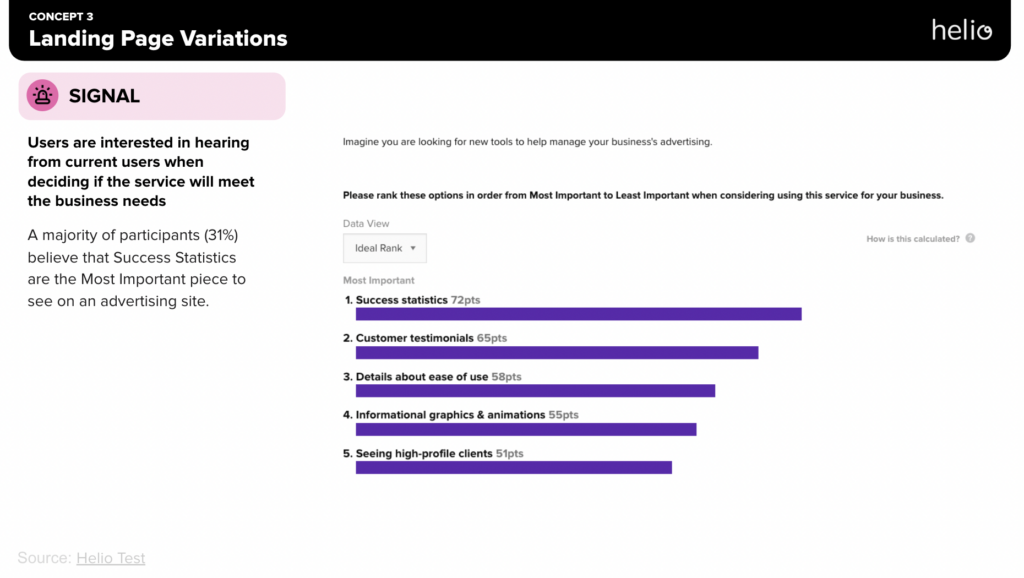This screenshot has height=578, width=1024.
Task: Click the "Please rank these options" question text
Action: point(643,195)
